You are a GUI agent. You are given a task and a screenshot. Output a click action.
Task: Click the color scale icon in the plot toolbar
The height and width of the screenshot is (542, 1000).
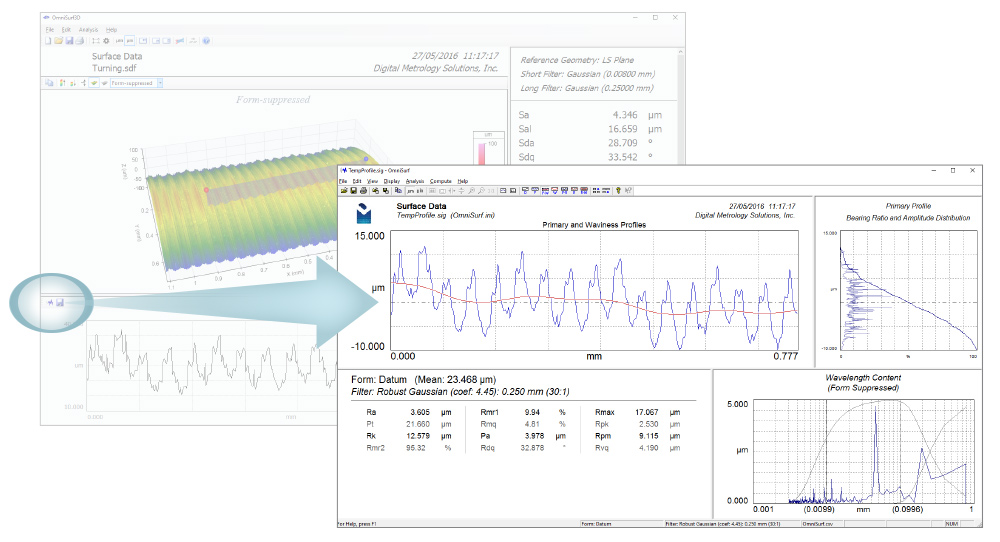pos(62,83)
